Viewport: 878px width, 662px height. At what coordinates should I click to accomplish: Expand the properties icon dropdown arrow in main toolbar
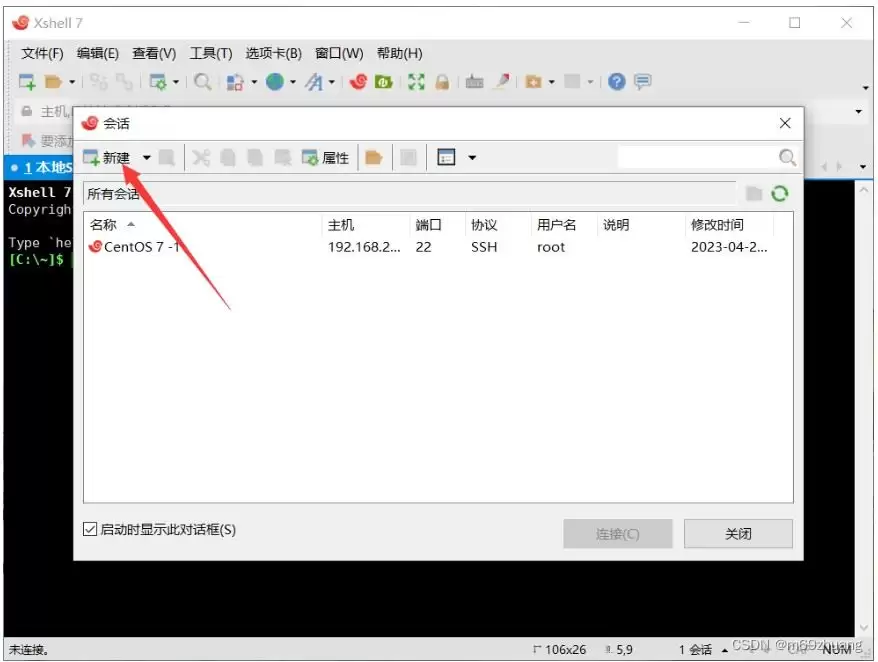coord(176,82)
